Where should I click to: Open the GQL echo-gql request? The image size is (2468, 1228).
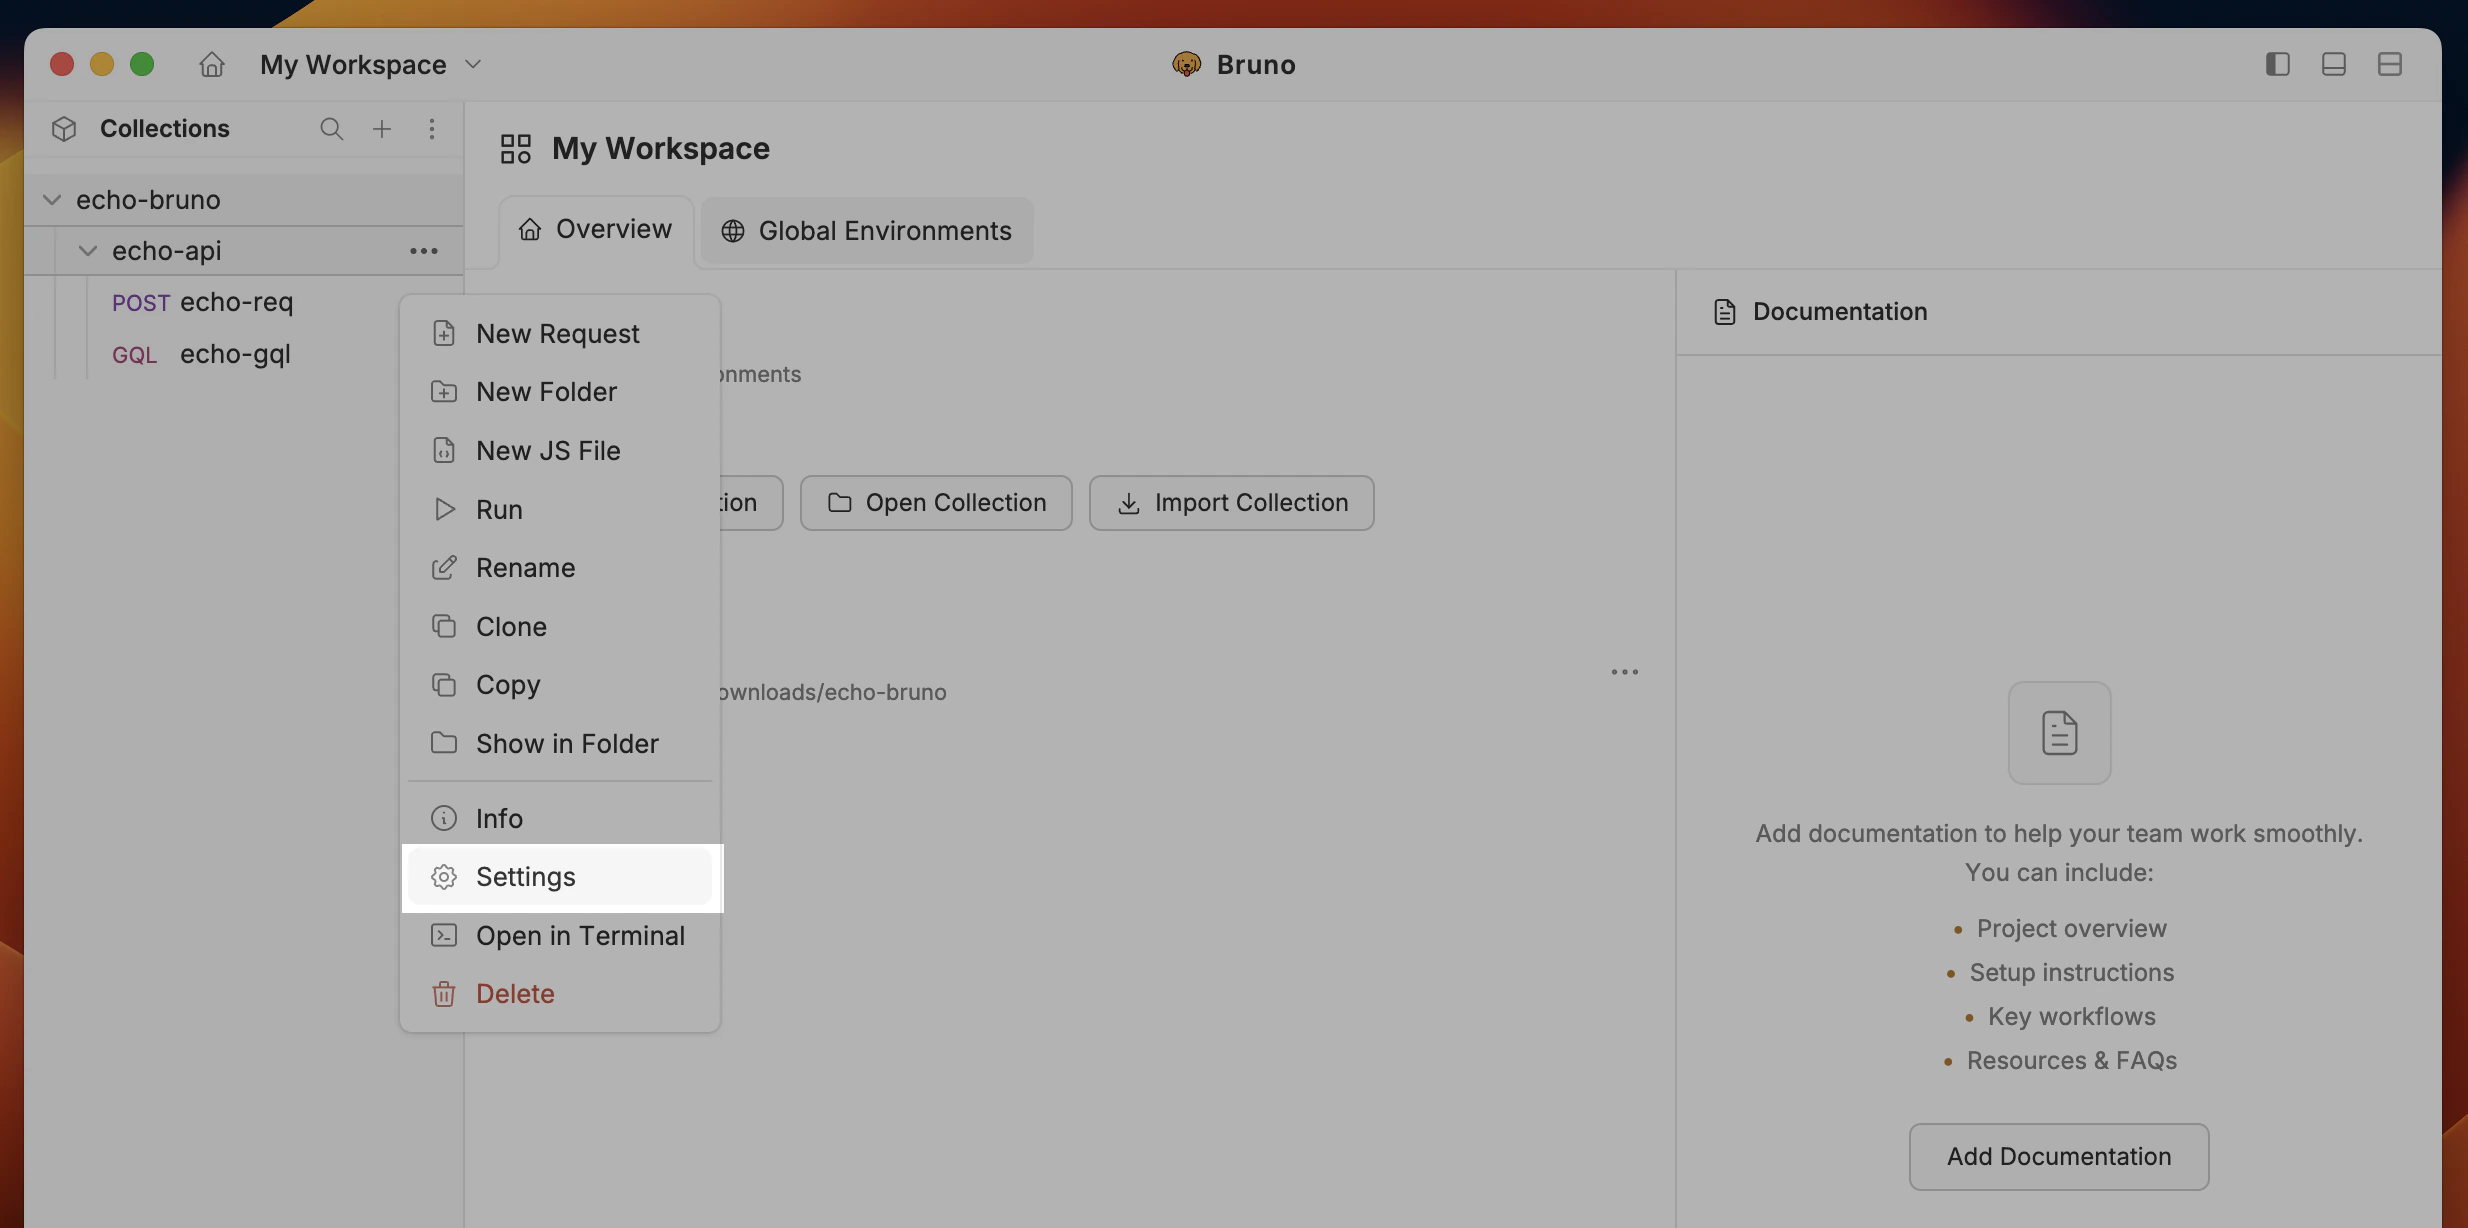pos(201,354)
